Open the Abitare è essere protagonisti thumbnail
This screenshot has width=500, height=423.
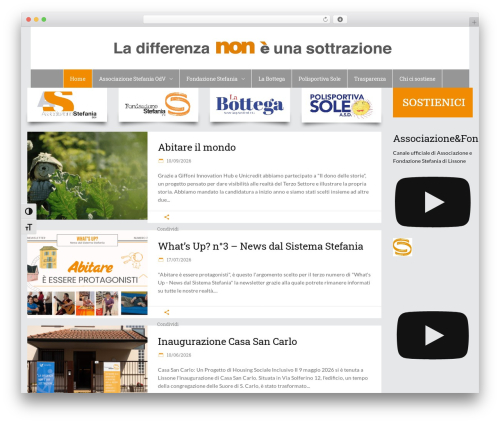tap(87, 274)
